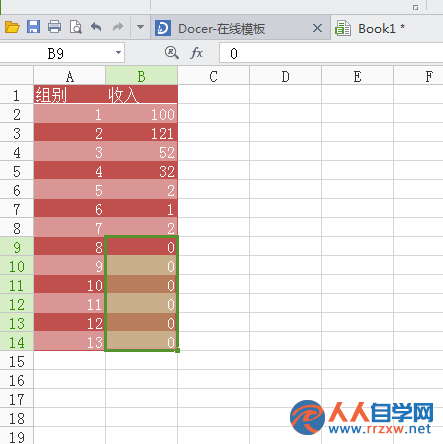The height and width of the screenshot is (444, 443).
Task: Click the Book1 spreadsheet file icon
Action: click(x=343, y=28)
